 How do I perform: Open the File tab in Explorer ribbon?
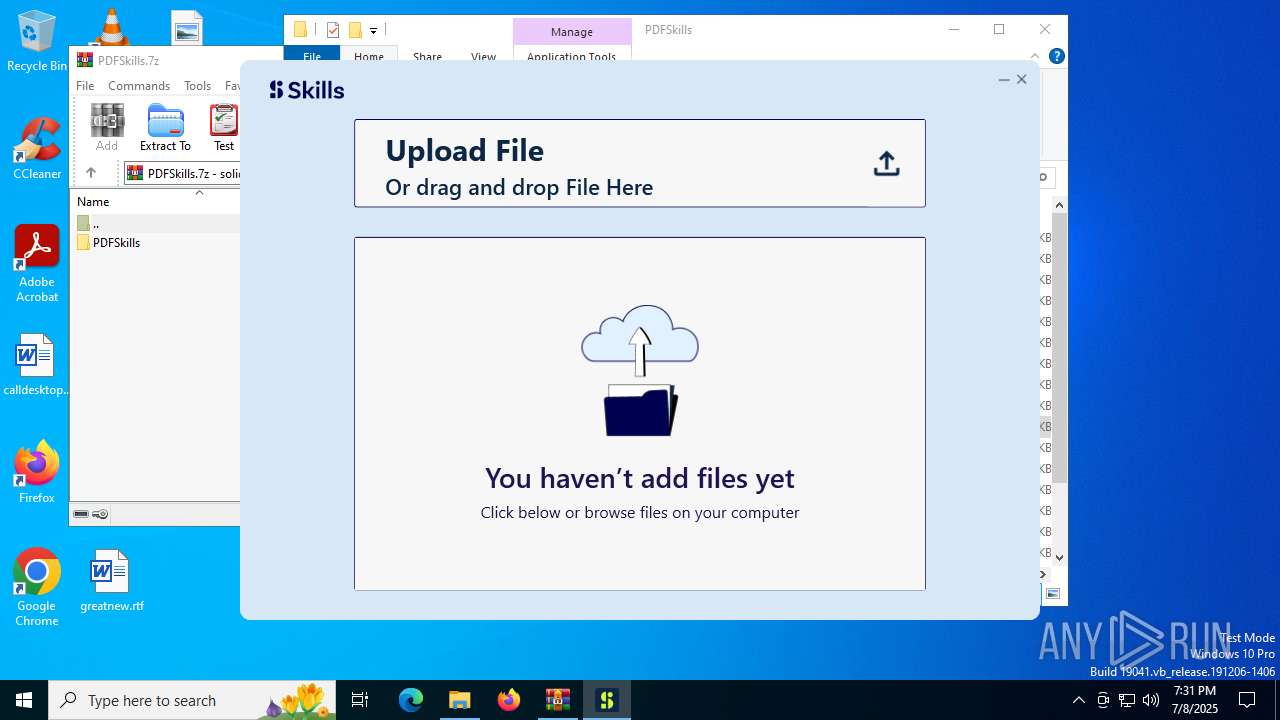tap(312, 57)
